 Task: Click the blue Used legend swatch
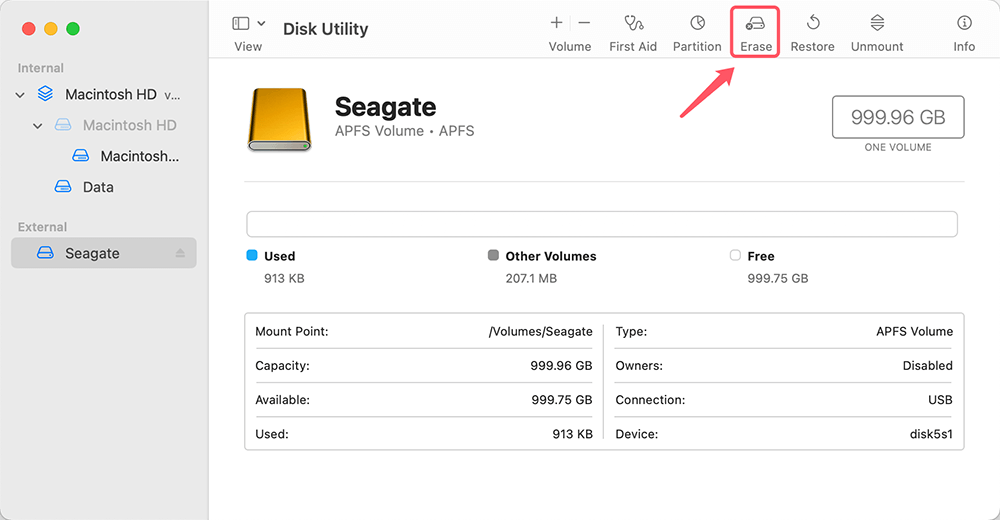tap(252, 255)
